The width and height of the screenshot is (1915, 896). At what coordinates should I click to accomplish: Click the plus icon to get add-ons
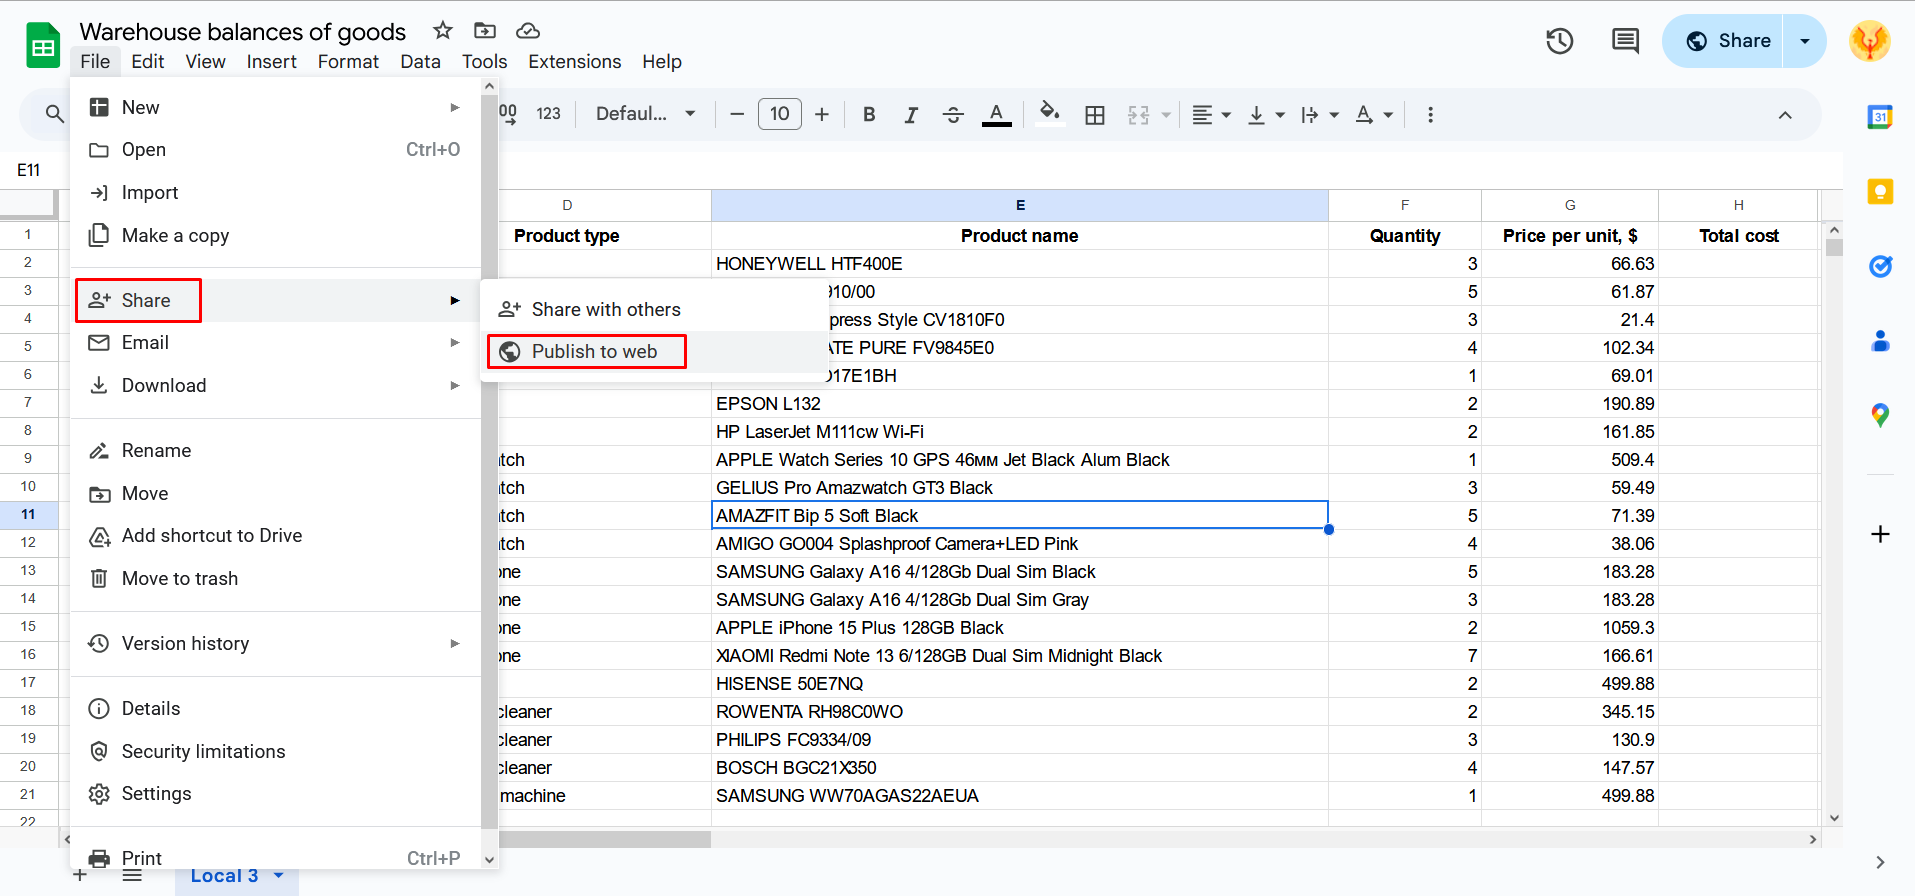tap(1880, 534)
